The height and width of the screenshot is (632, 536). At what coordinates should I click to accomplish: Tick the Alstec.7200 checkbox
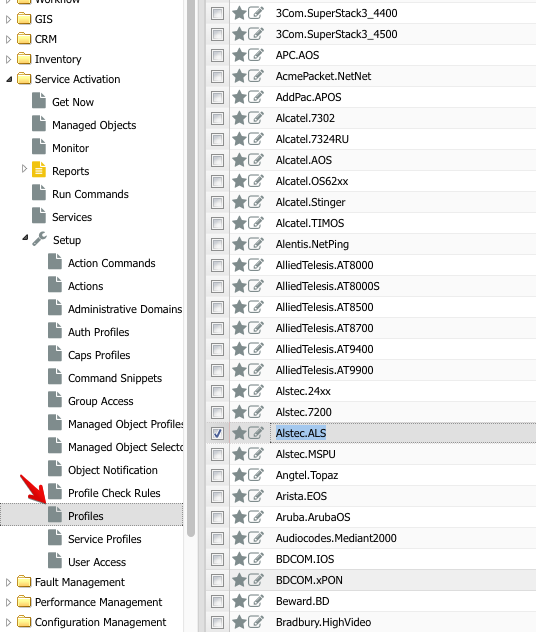[x=217, y=412]
